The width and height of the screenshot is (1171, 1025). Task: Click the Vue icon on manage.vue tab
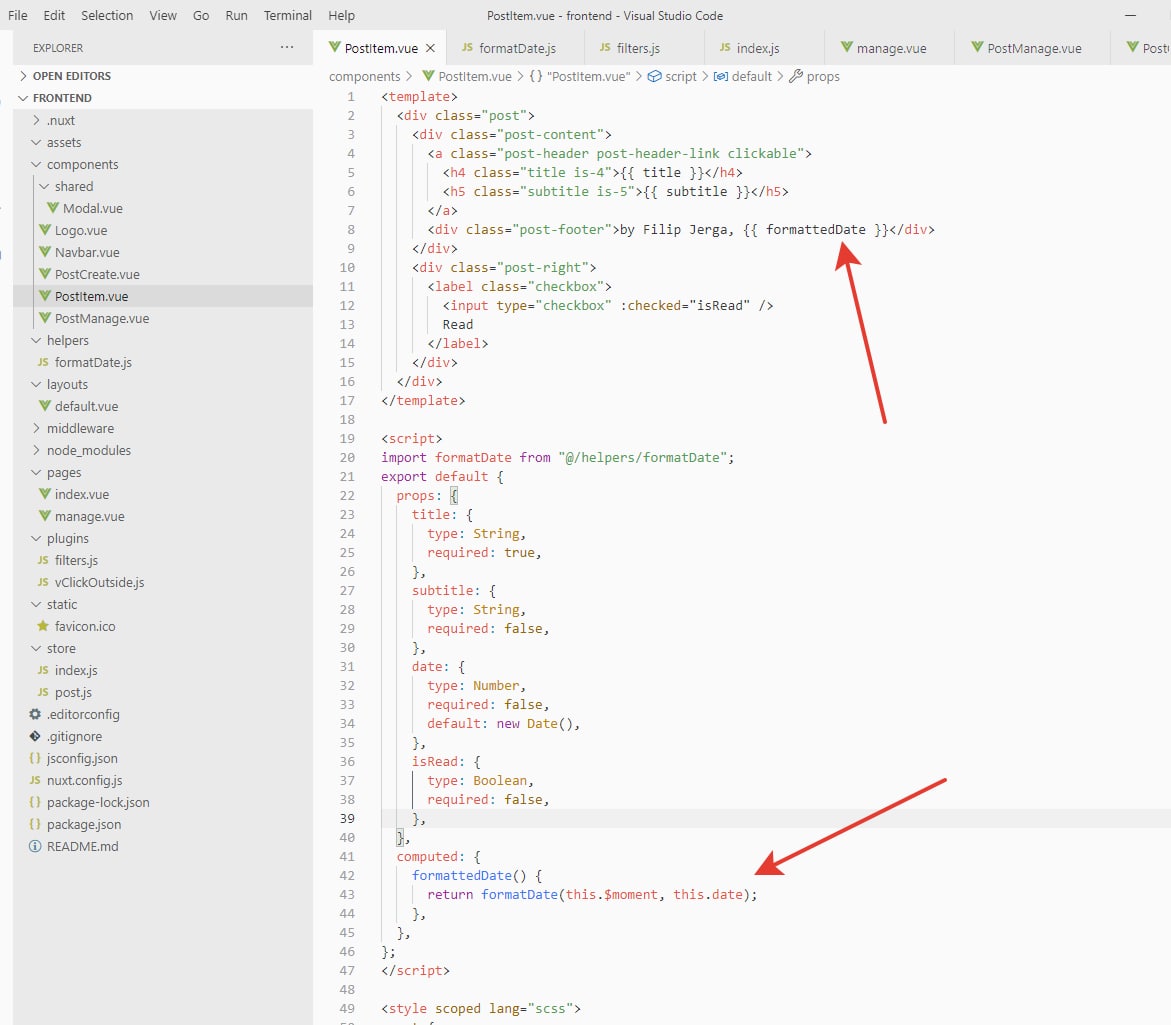847,47
